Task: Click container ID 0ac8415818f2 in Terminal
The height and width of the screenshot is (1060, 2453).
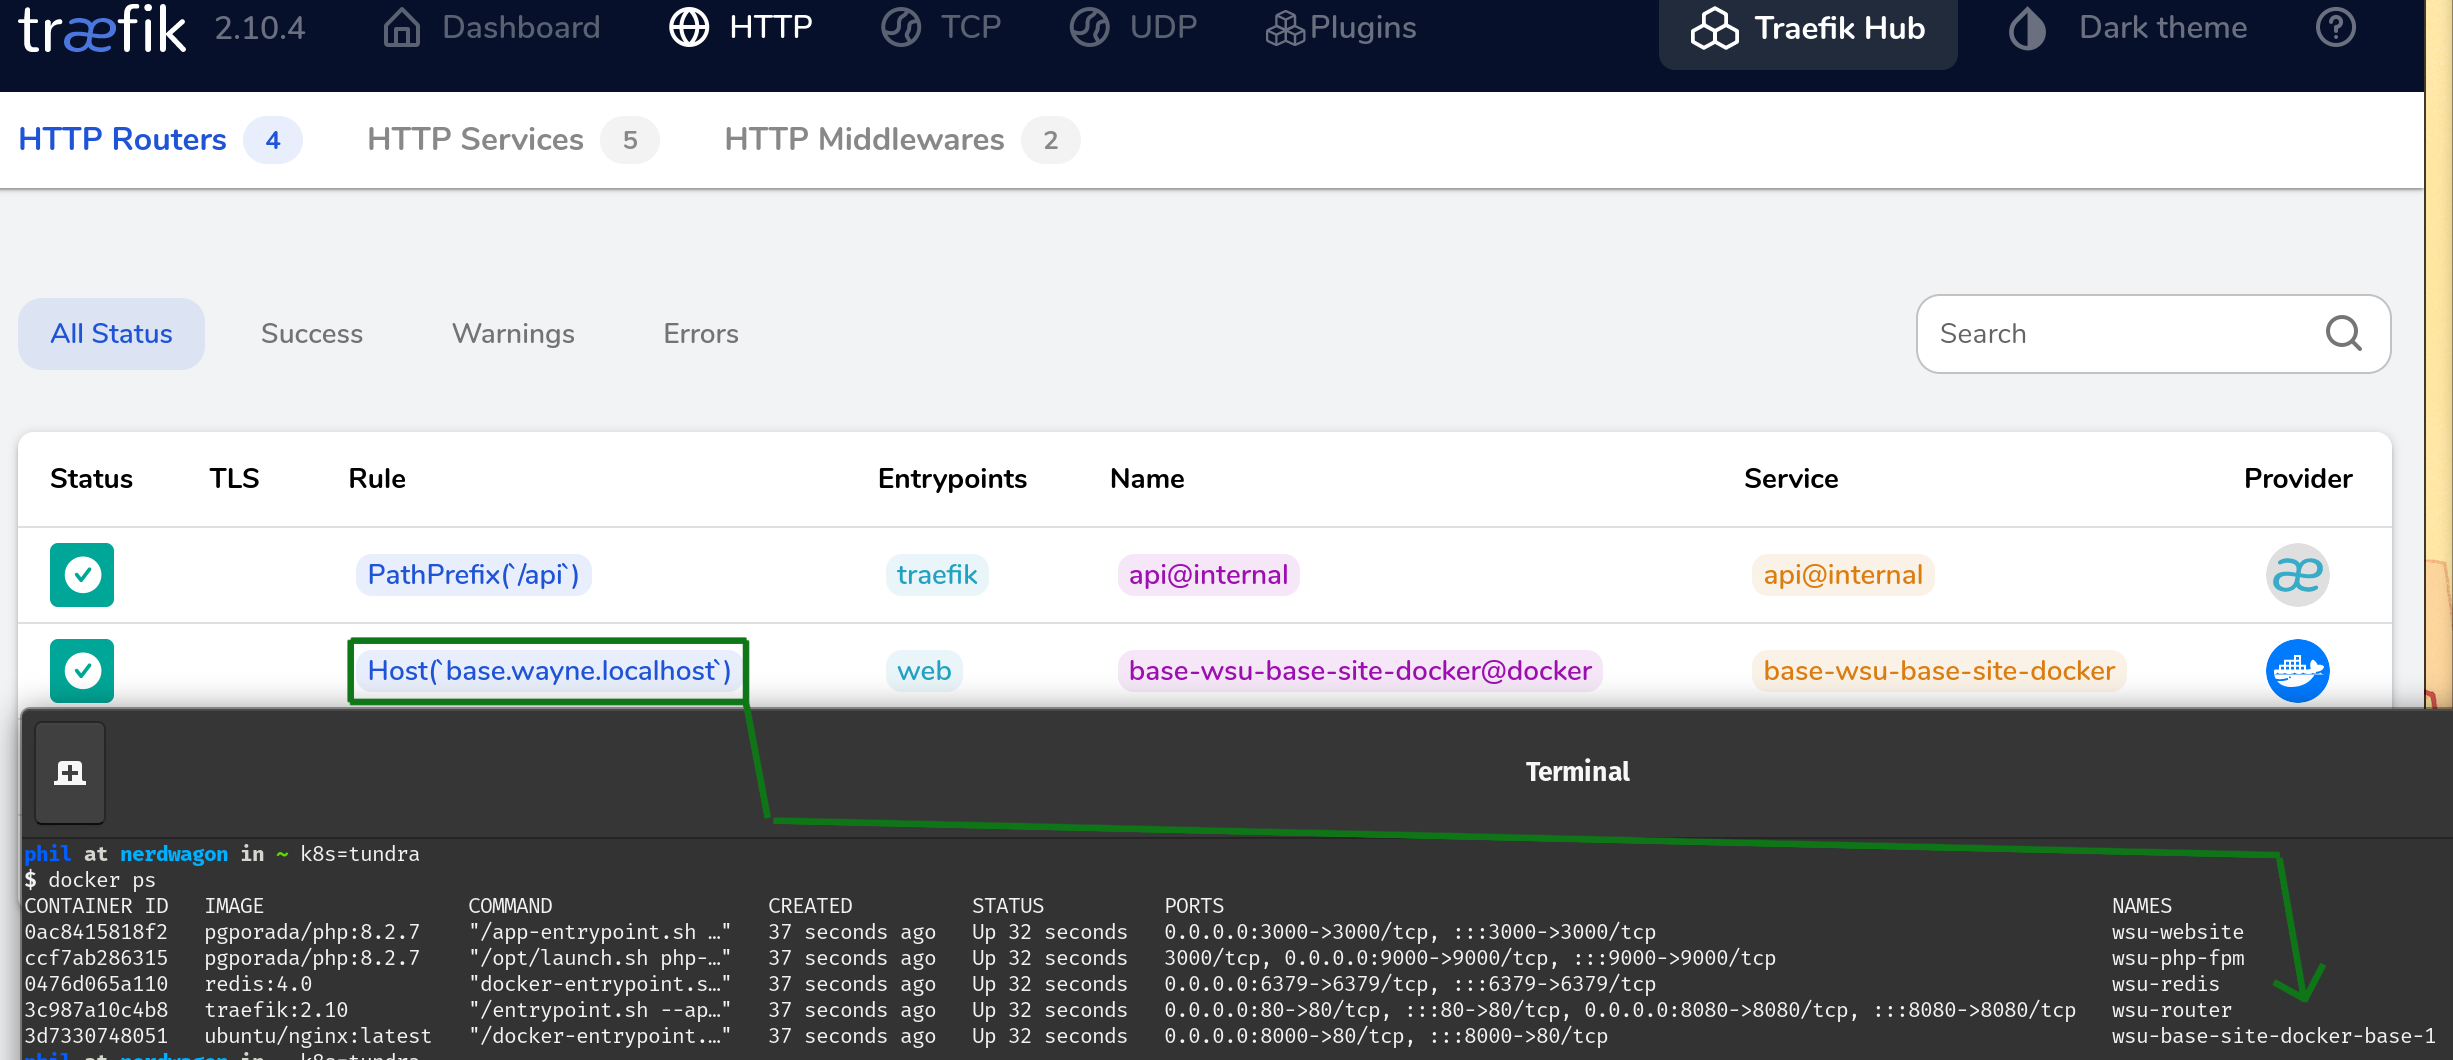Action: click(96, 932)
